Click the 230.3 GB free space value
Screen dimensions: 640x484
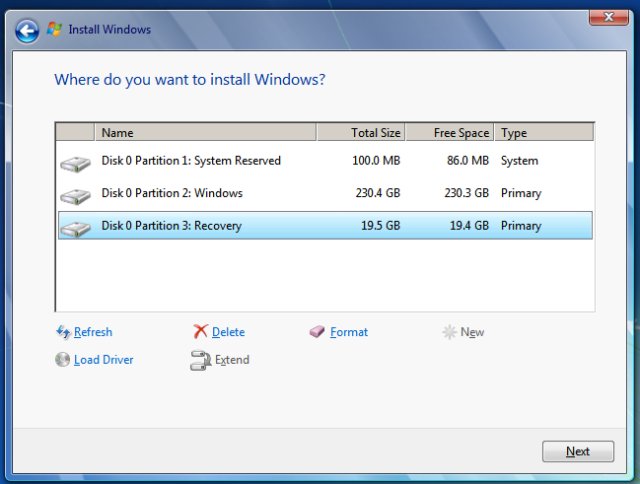467,193
